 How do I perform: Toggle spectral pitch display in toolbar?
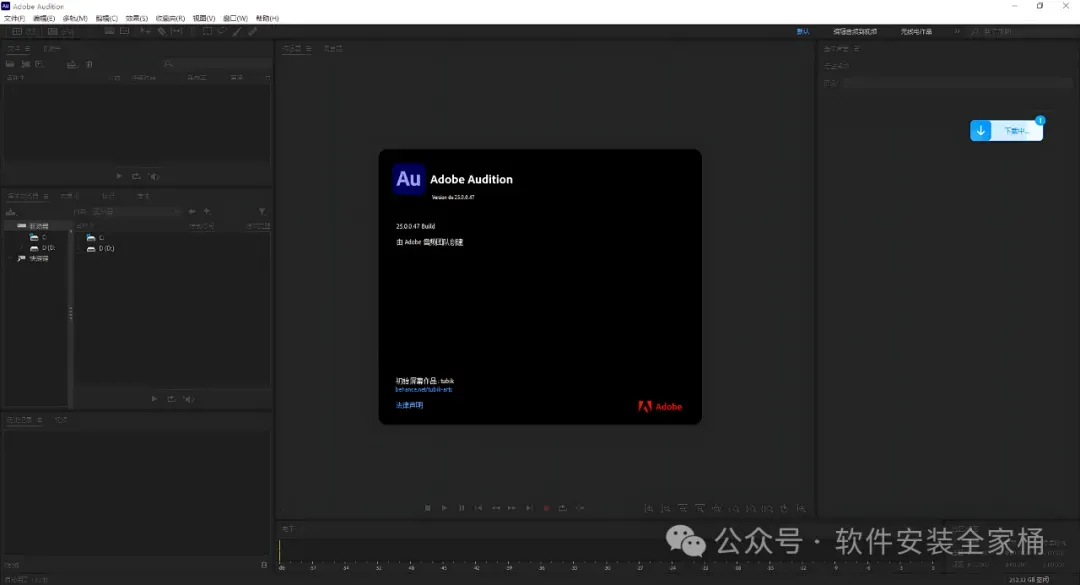[x=125, y=31]
